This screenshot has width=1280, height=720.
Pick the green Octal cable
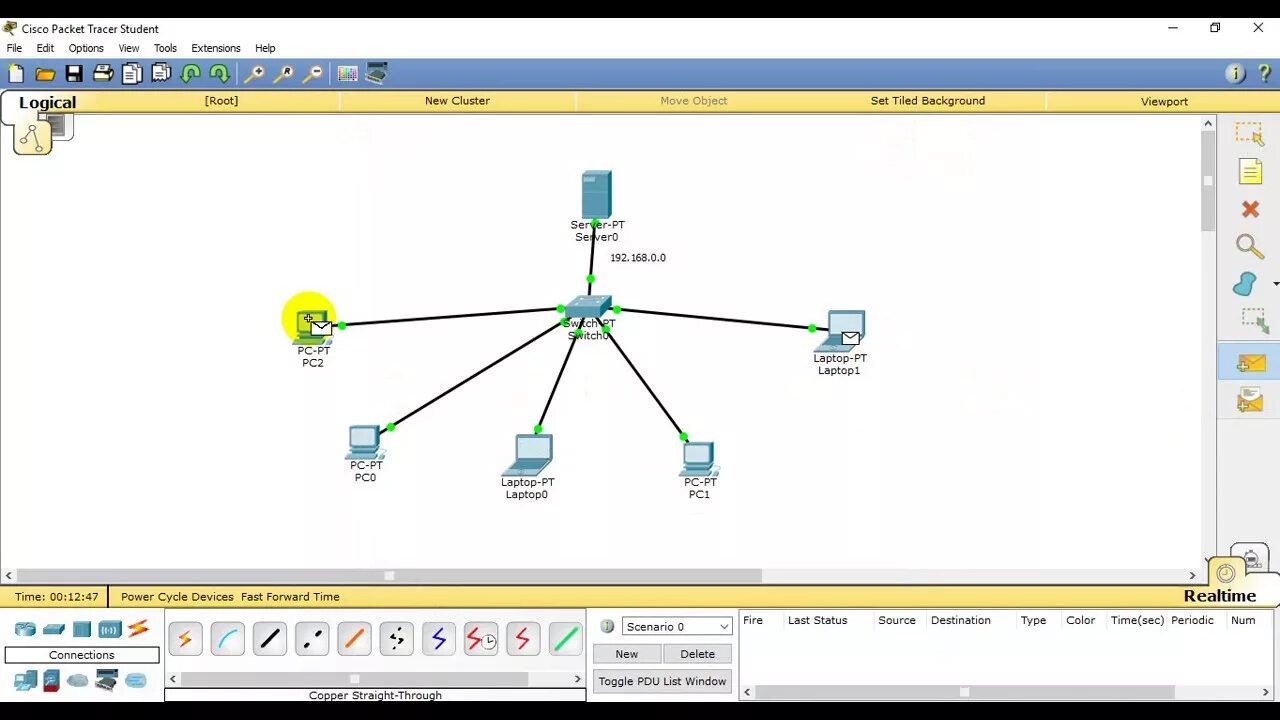coord(566,638)
